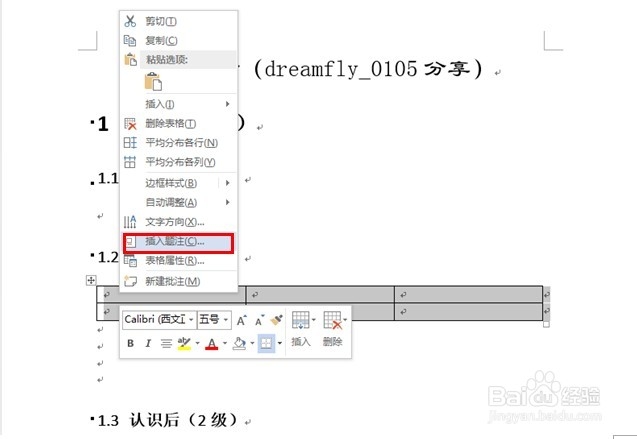This screenshot has width=637, height=439.
Task: Expand the Border Styles (边框样式) submenu arrow
Action: pos(228,183)
